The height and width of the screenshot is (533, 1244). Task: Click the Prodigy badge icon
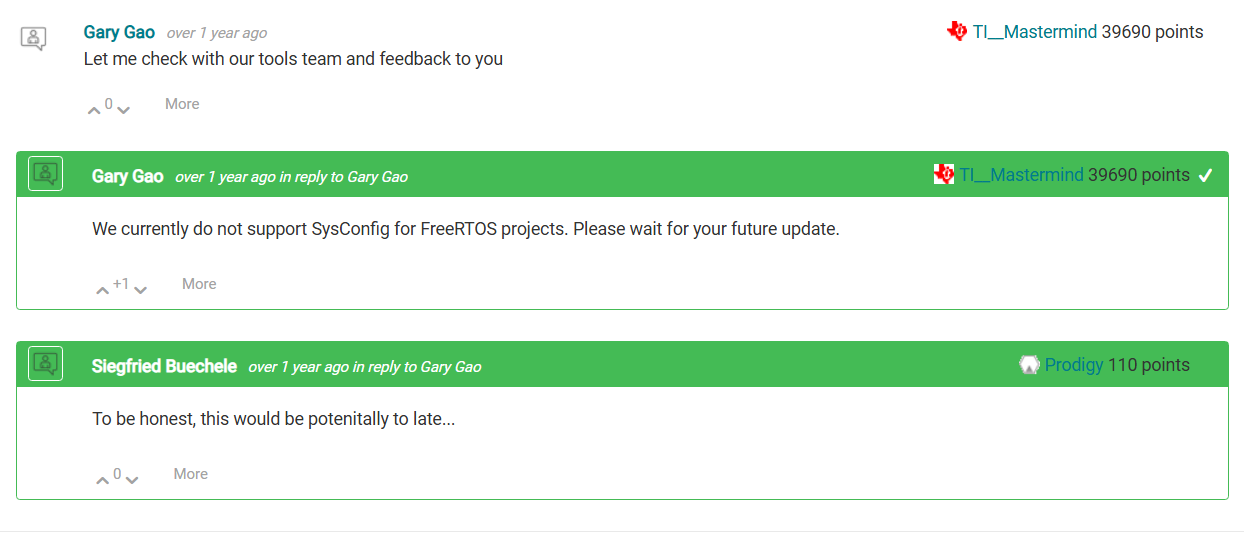1030,365
